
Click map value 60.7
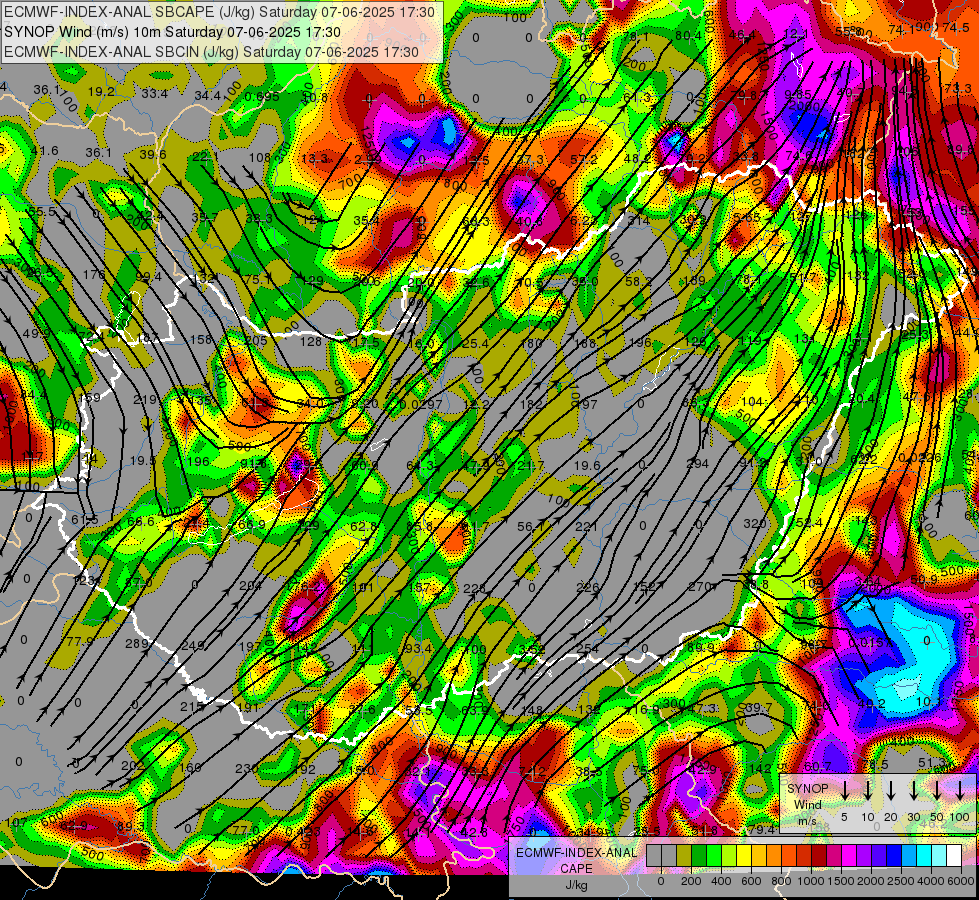click(818, 766)
